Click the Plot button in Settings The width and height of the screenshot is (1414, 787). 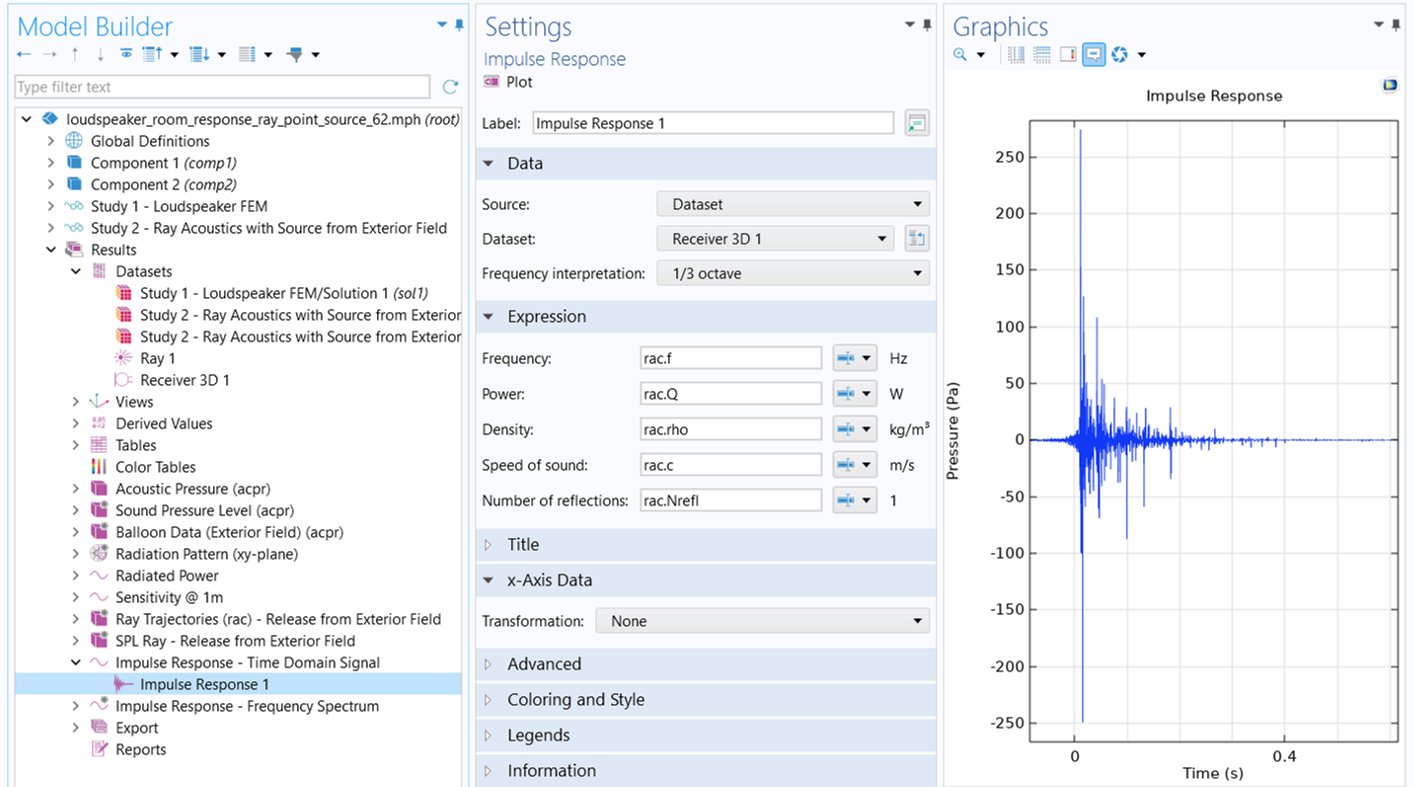point(510,82)
